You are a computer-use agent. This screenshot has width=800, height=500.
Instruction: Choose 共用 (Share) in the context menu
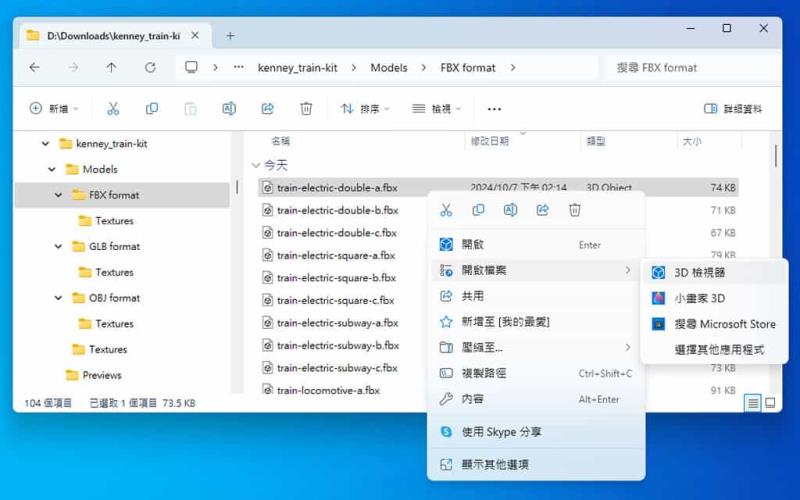[x=536, y=296]
